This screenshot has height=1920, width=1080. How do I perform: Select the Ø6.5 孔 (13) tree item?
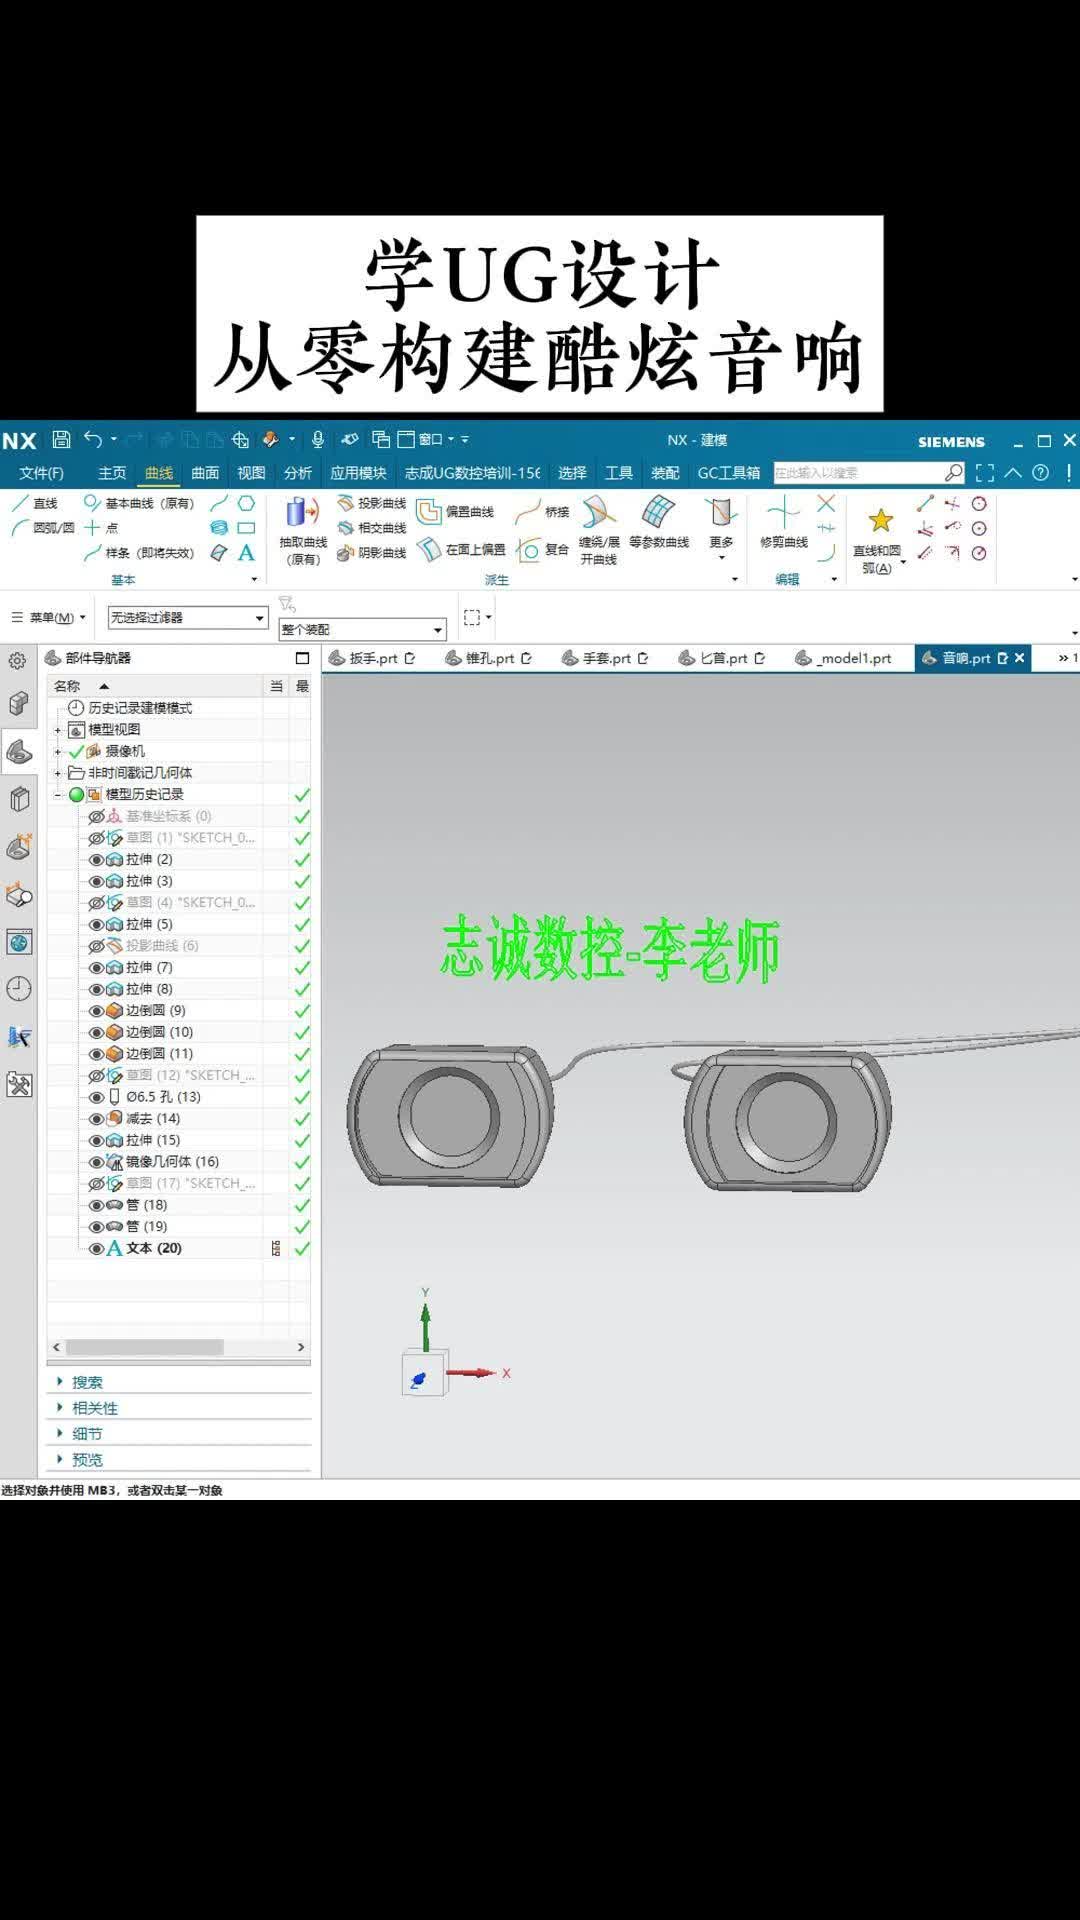tap(163, 1097)
